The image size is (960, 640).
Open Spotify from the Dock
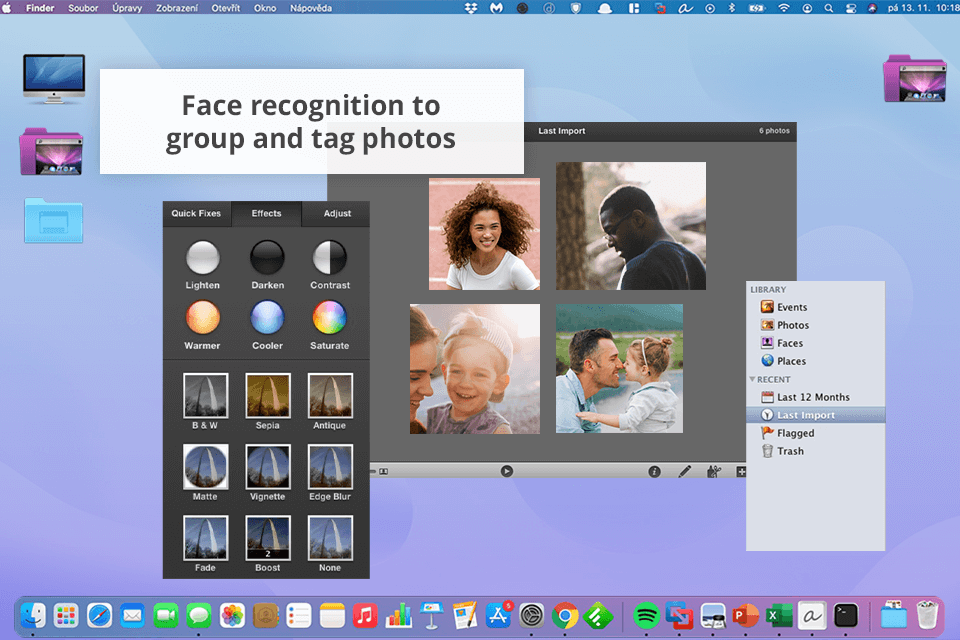pos(646,616)
